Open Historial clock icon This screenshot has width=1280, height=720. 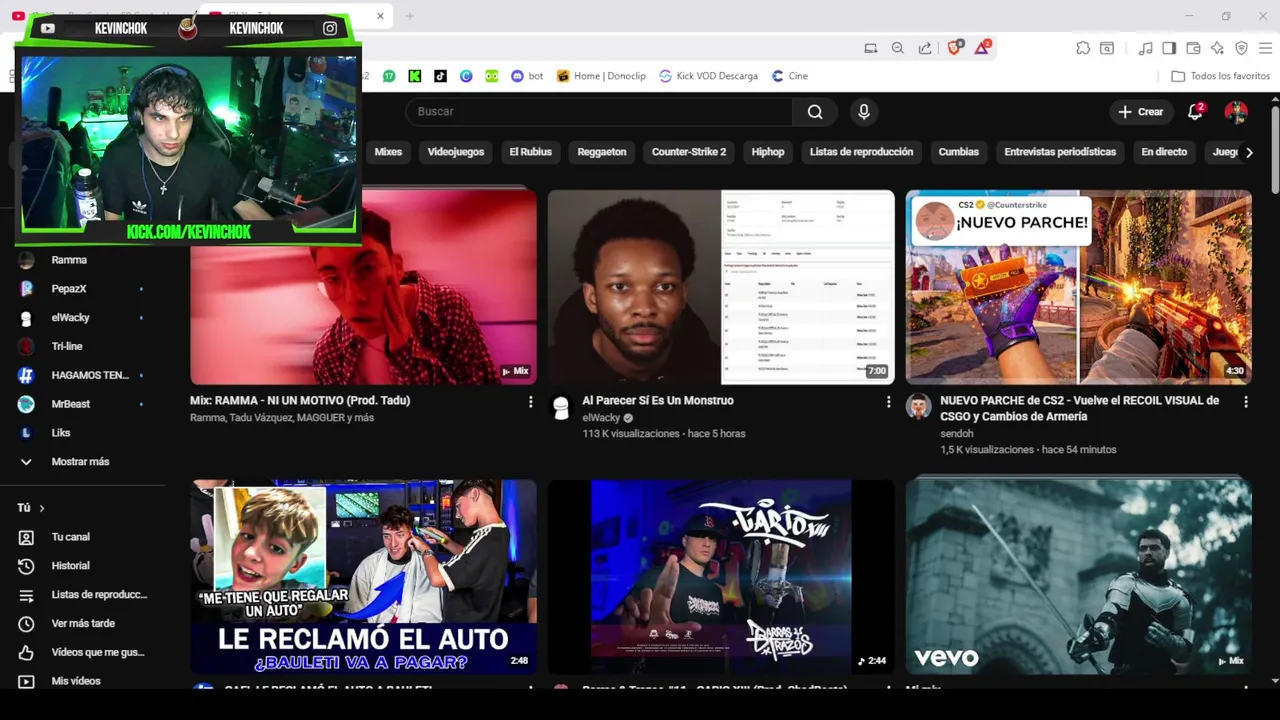tap(26, 566)
